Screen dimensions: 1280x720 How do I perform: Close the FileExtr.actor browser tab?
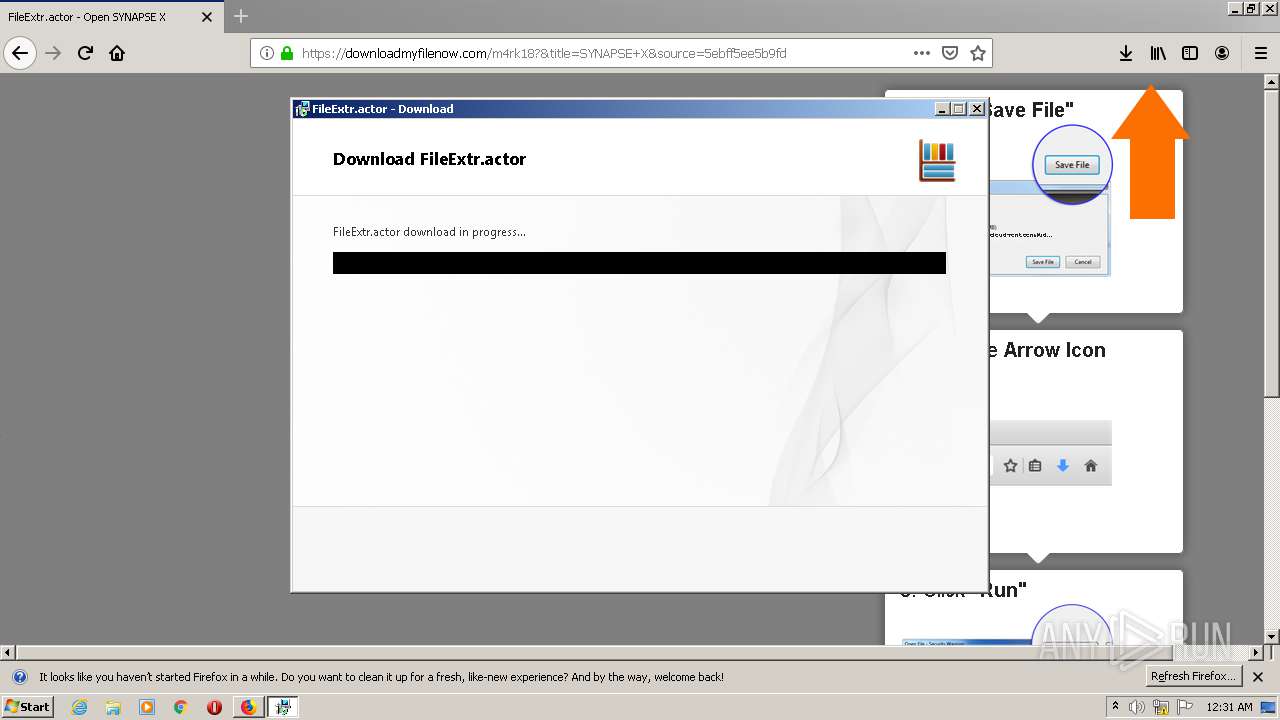[x=207, y=17]
